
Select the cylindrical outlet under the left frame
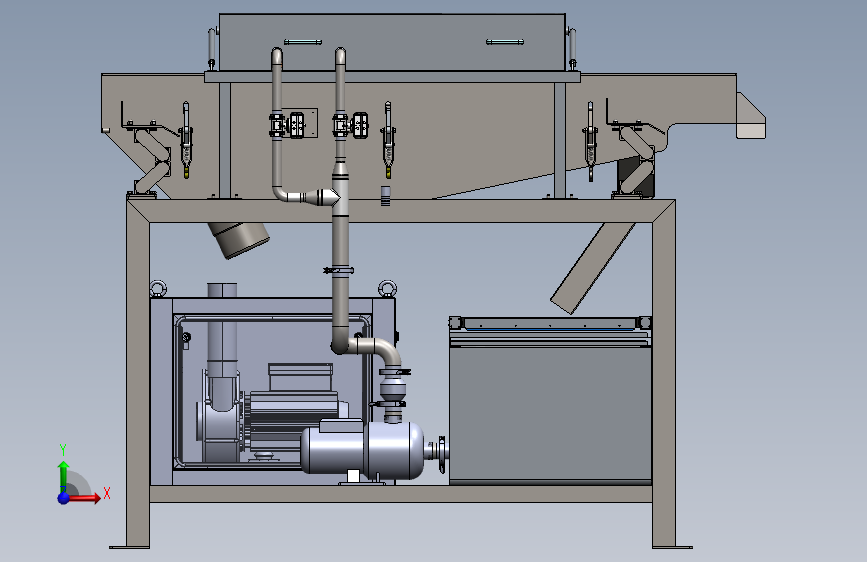click(239, 240)
